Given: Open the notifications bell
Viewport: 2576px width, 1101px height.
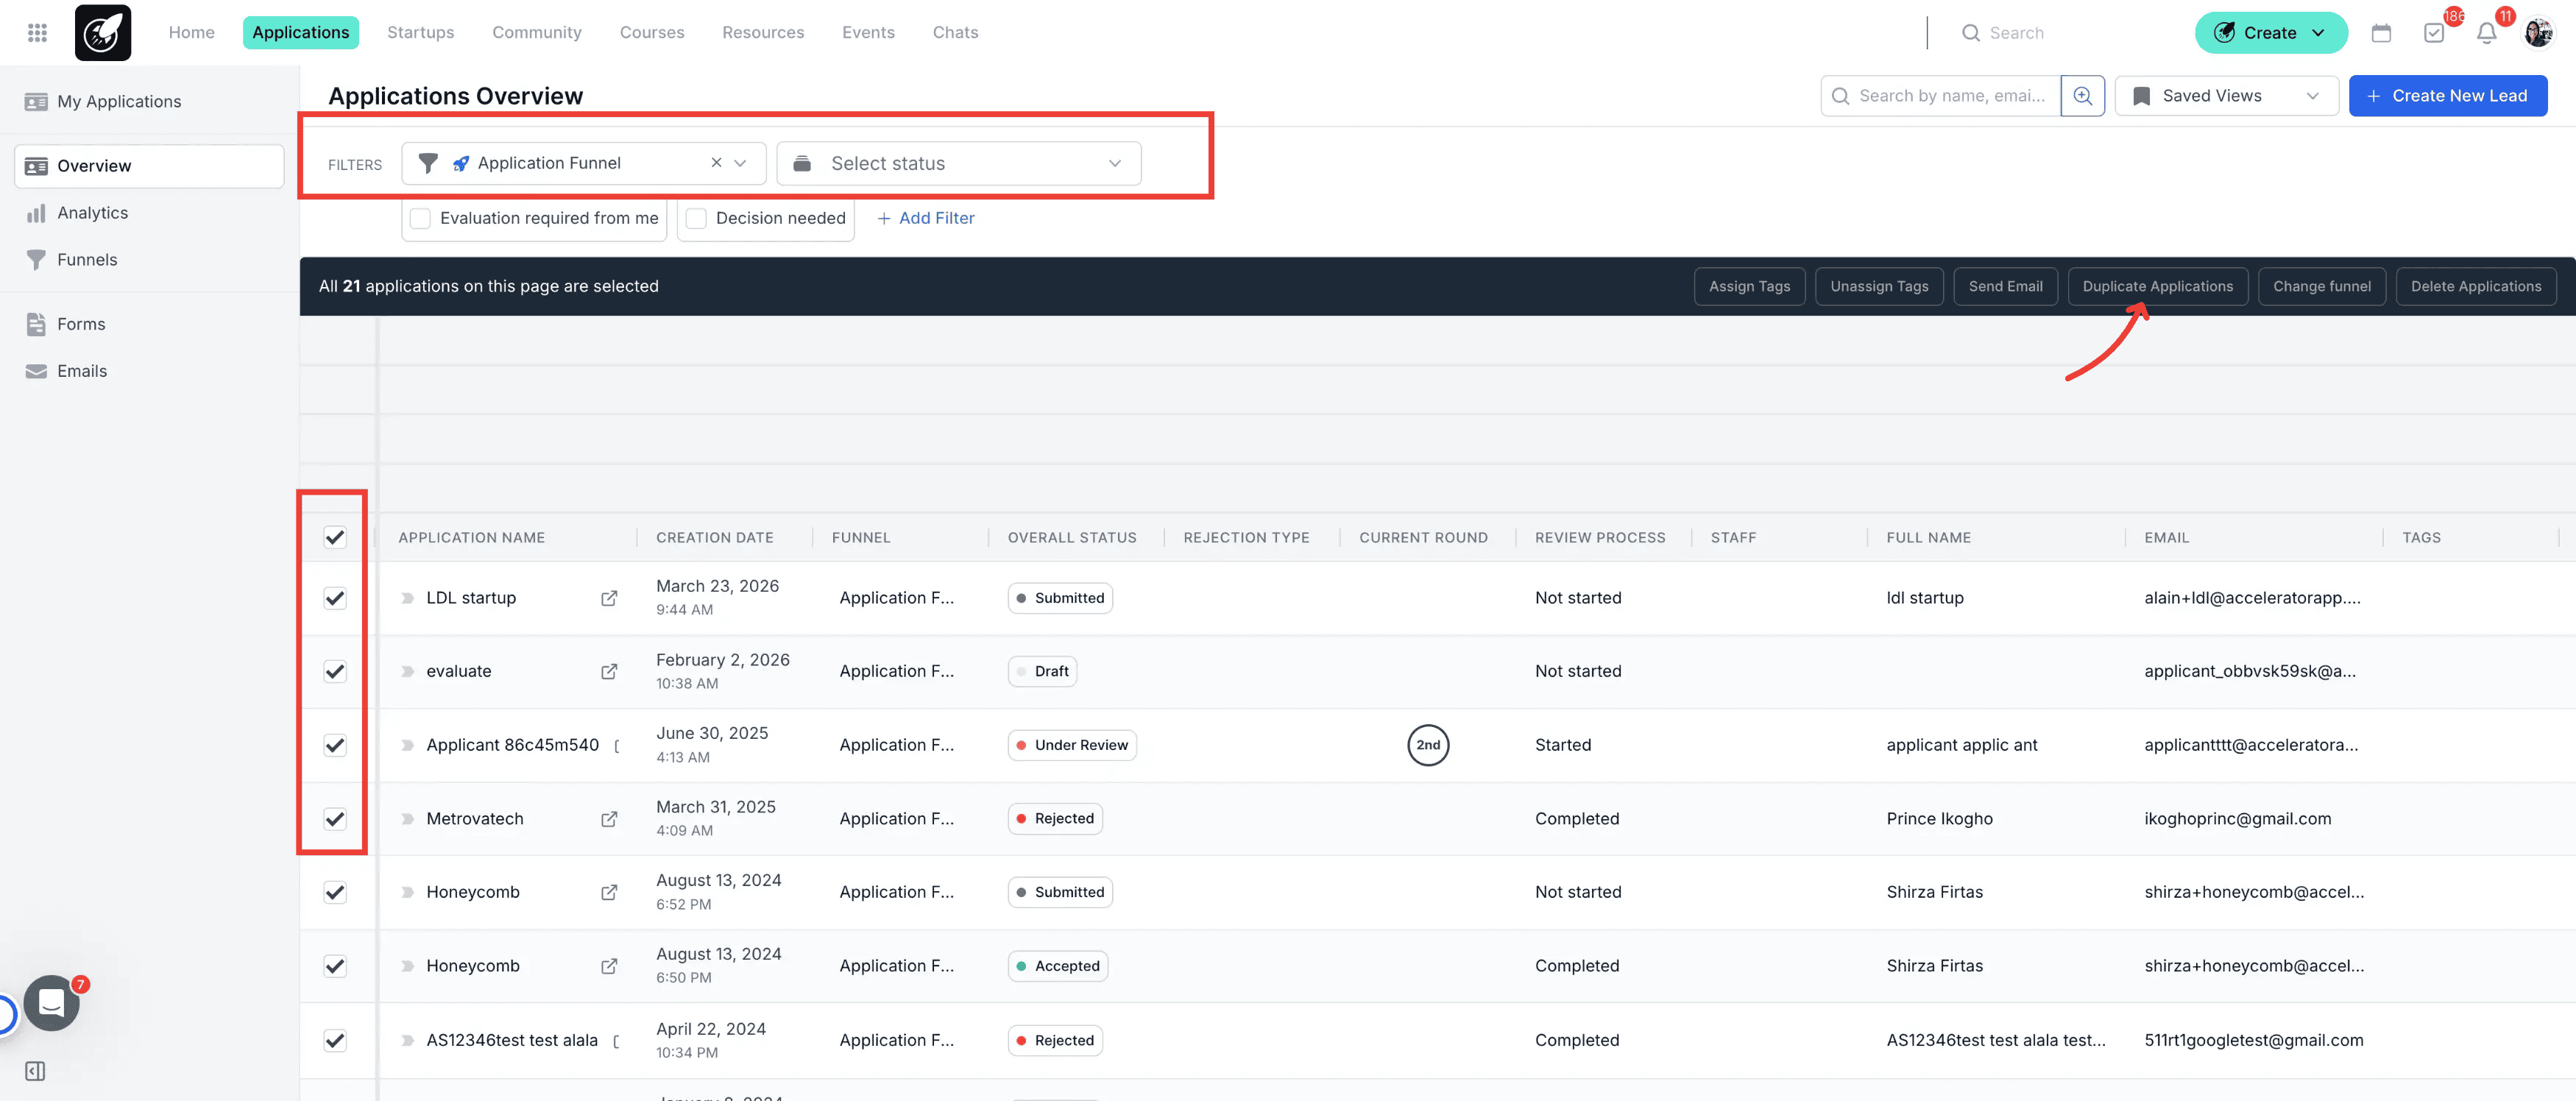Looking at the screenshot, I should 2486,33.
